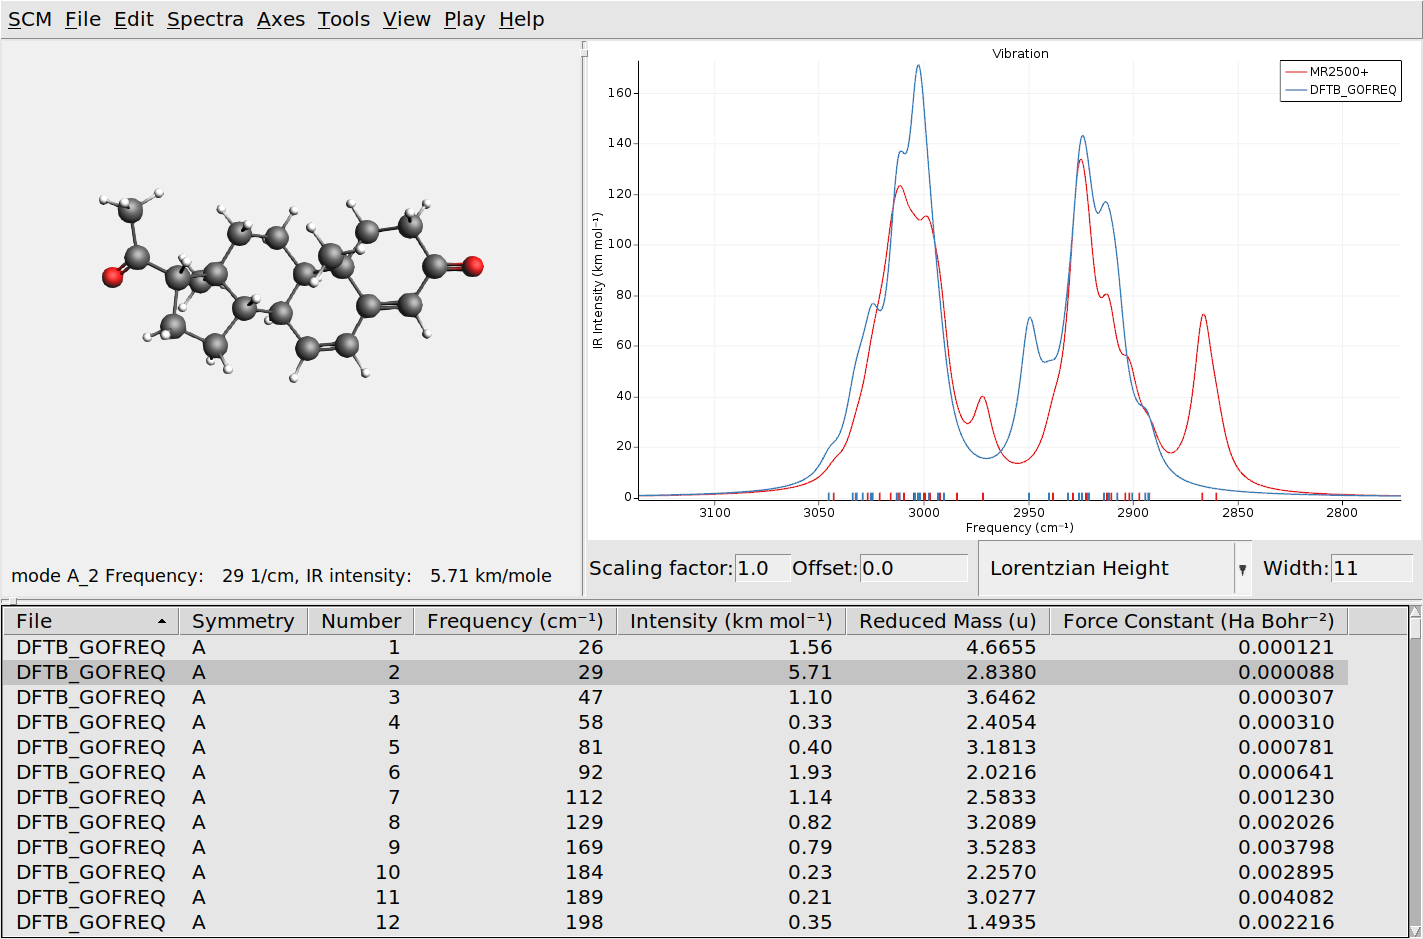Open the Axes menu

(280, 18)
